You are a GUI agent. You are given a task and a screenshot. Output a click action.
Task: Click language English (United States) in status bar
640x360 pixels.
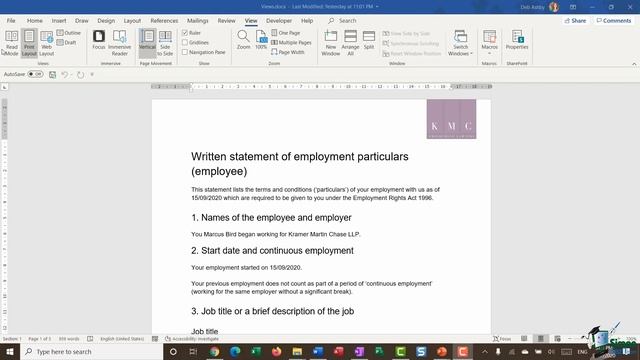pyautogui.click(x=122, y=339)
